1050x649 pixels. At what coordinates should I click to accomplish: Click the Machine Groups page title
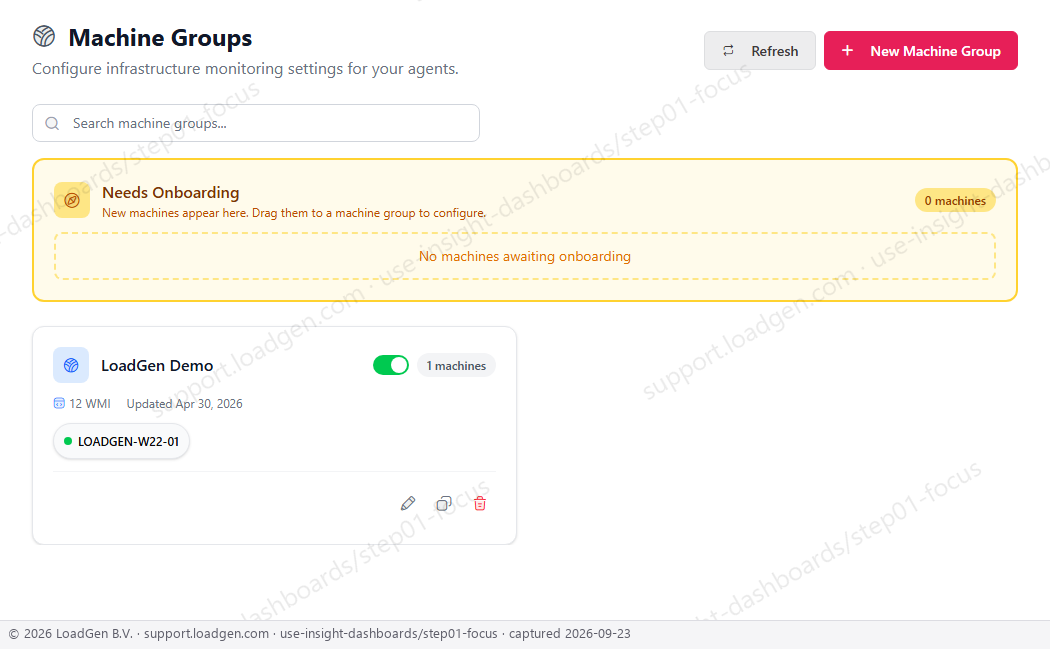click(x=160, y=38)
